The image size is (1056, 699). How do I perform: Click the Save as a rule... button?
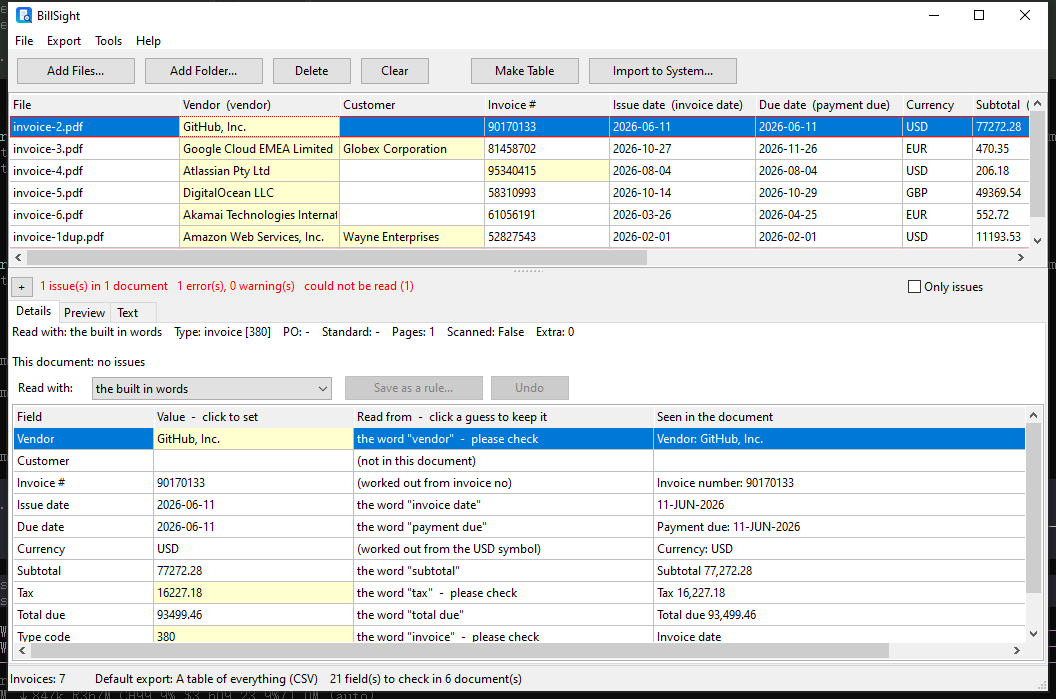(x=414, y=388)
